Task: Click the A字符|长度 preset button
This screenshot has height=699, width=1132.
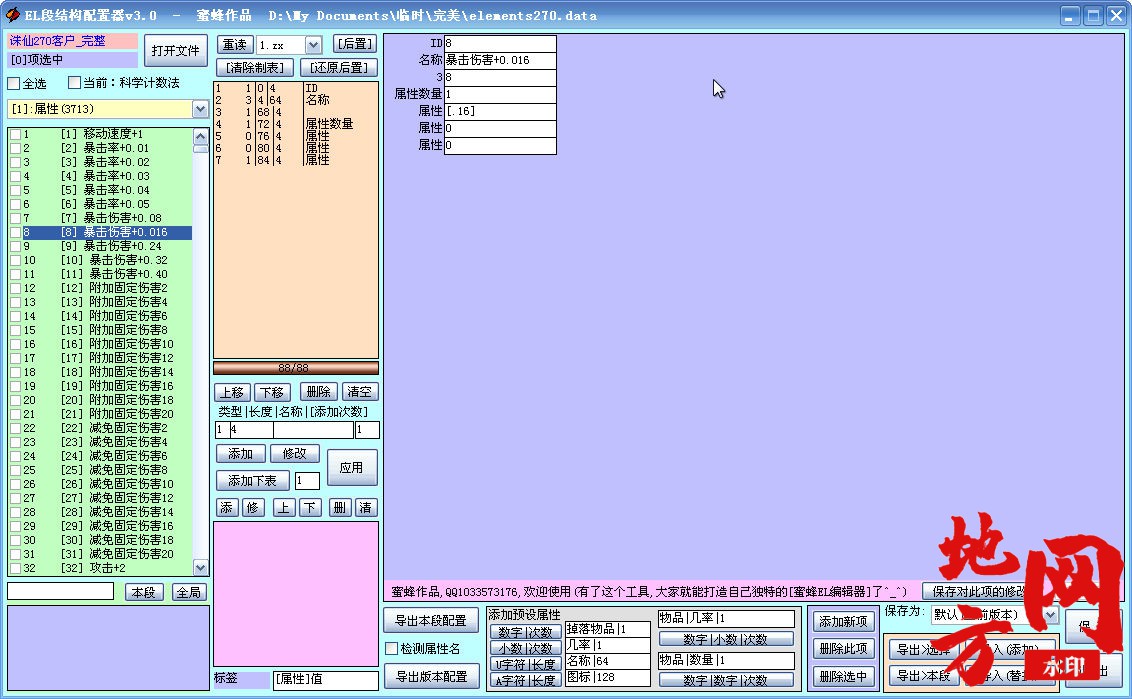Action: click(526, 680)
